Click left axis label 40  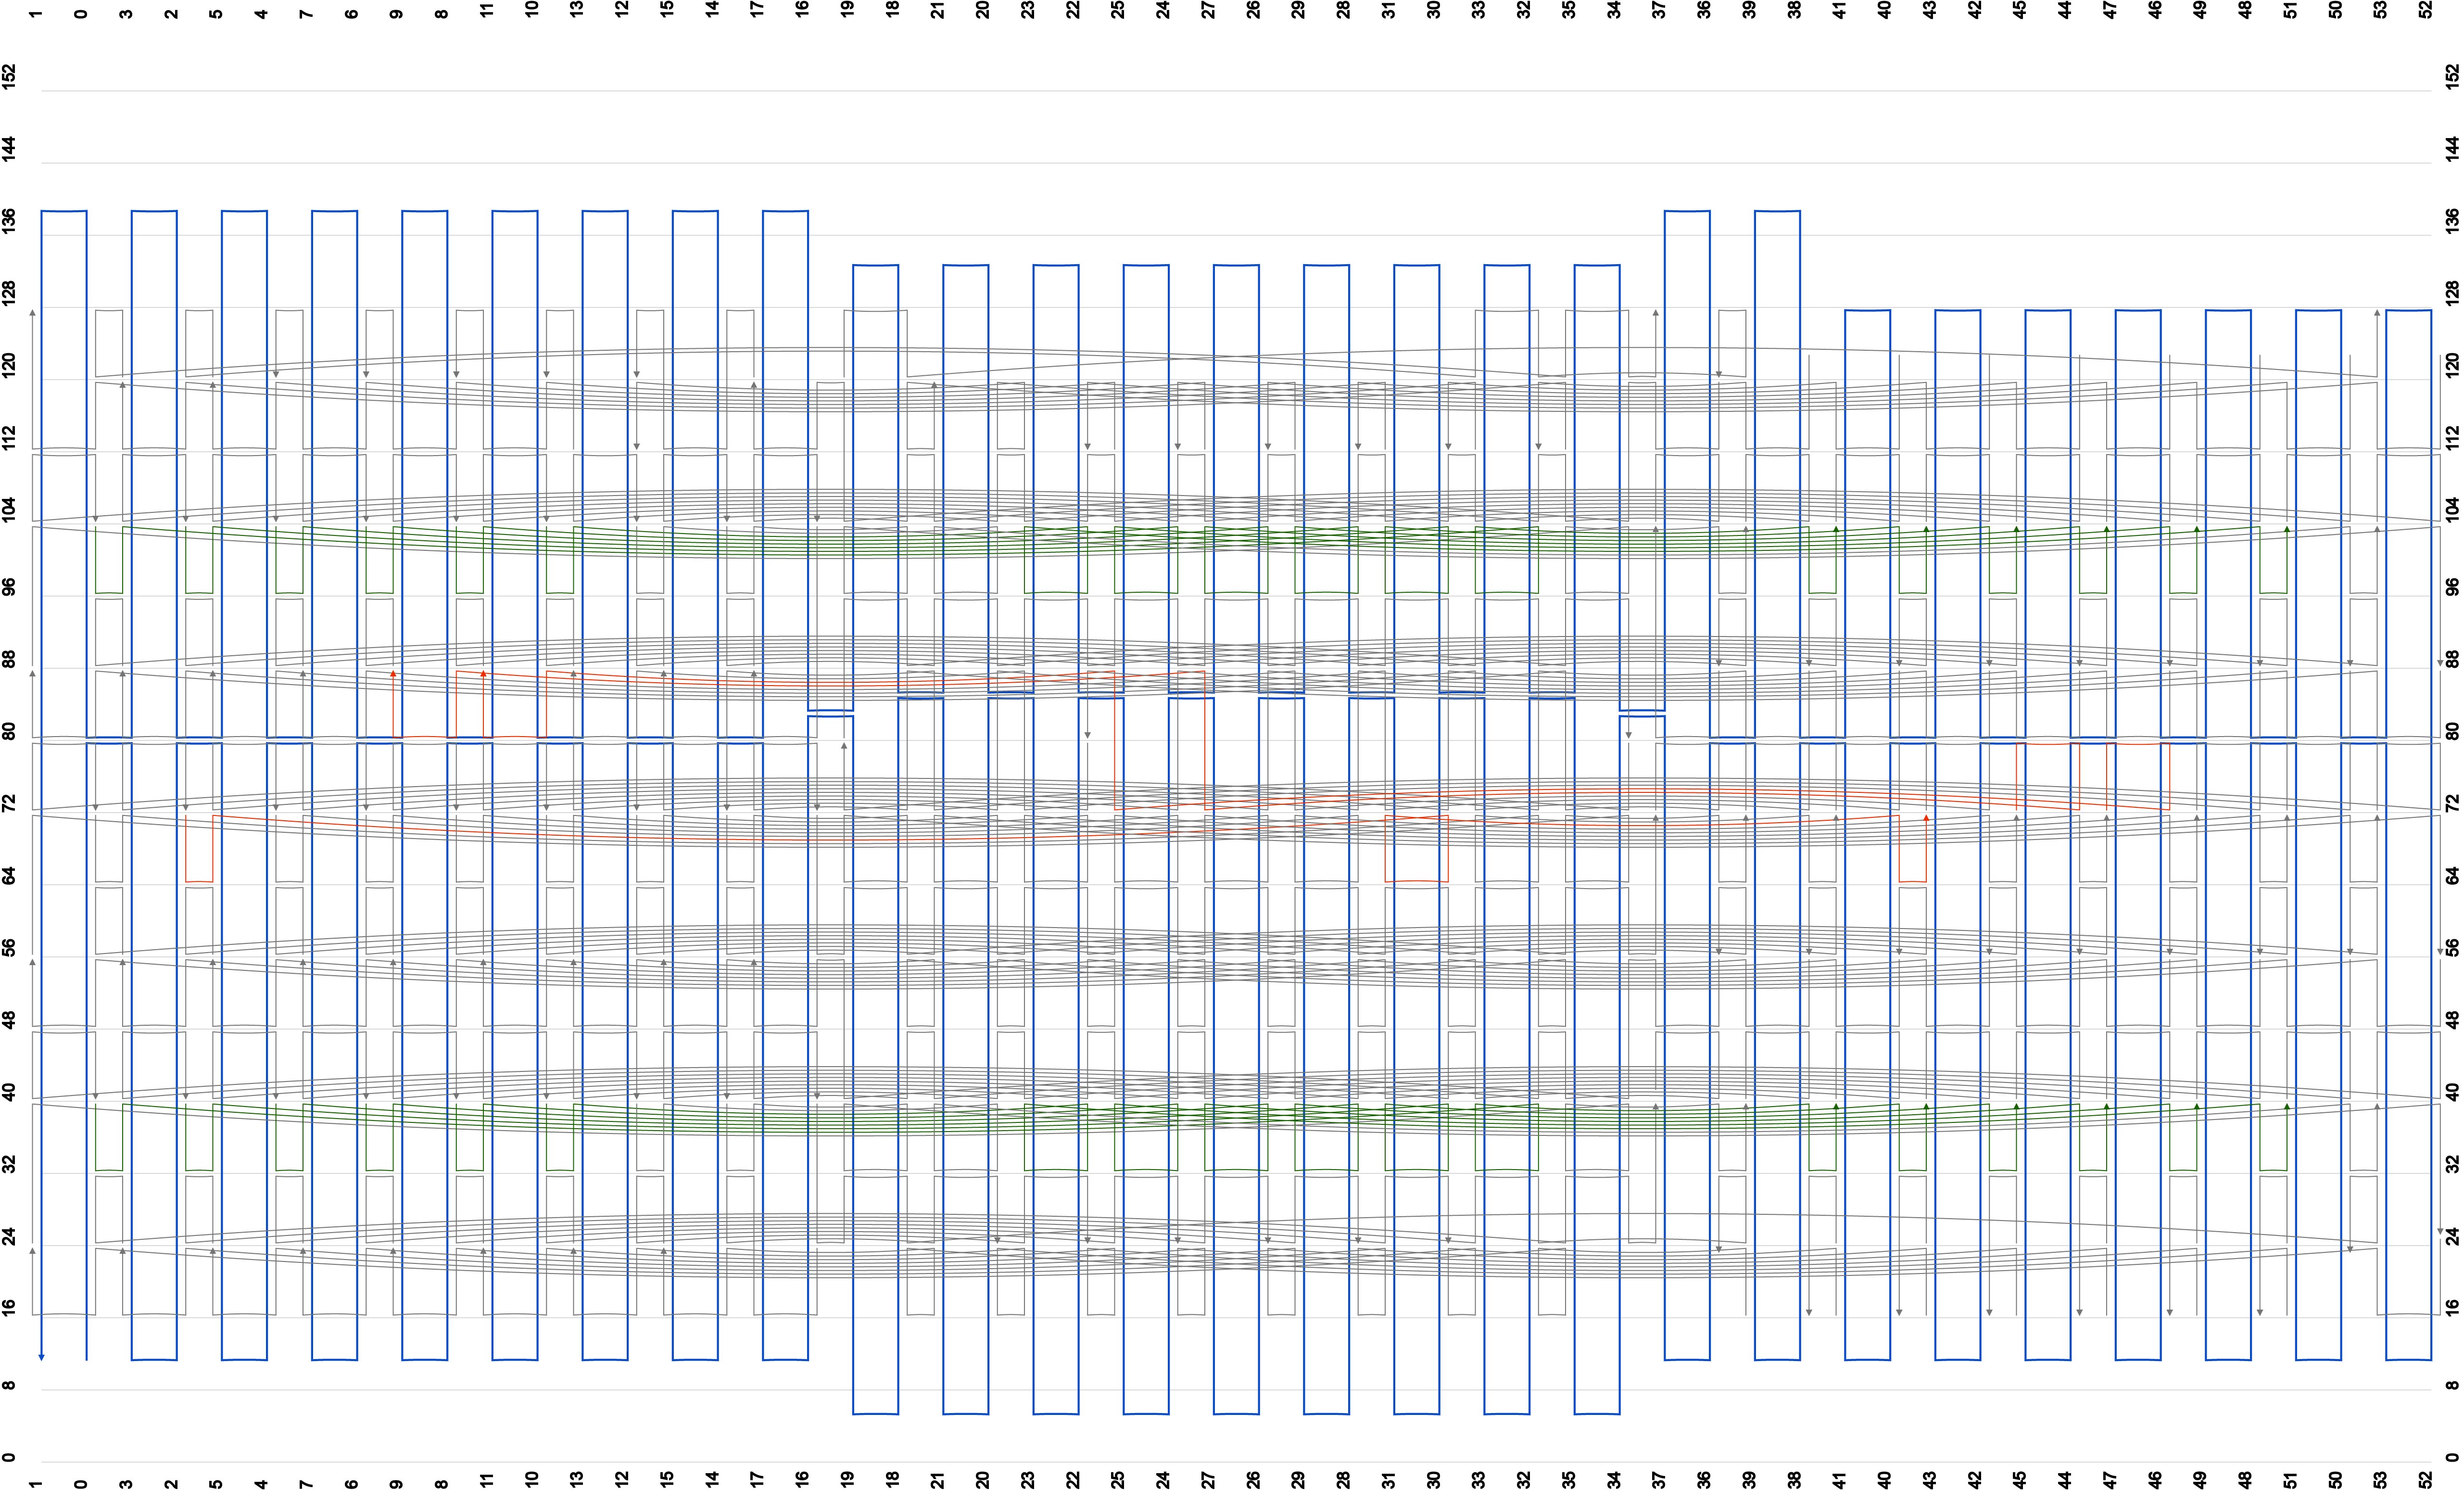(9, 1092)
